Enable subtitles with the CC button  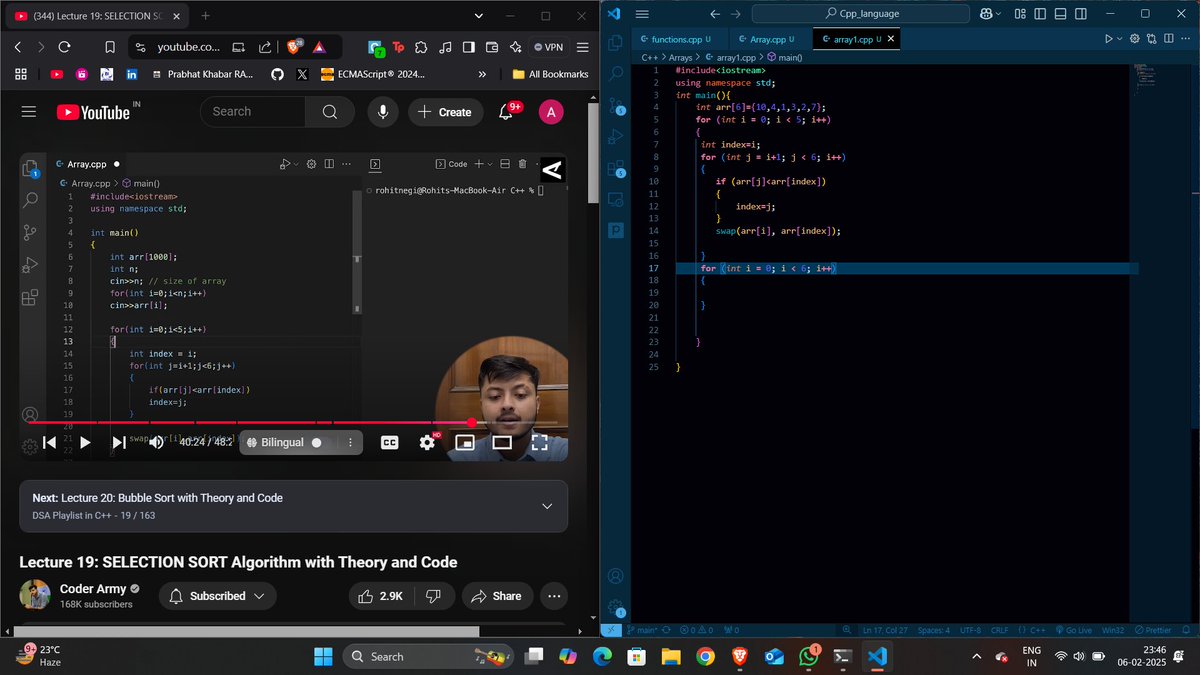coord(389,442)
